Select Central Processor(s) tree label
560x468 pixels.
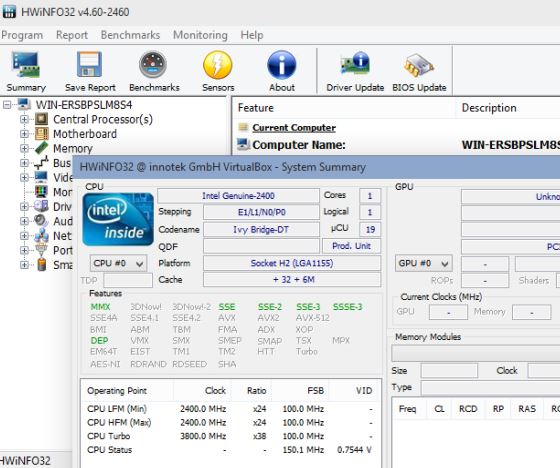pos(103,119)
